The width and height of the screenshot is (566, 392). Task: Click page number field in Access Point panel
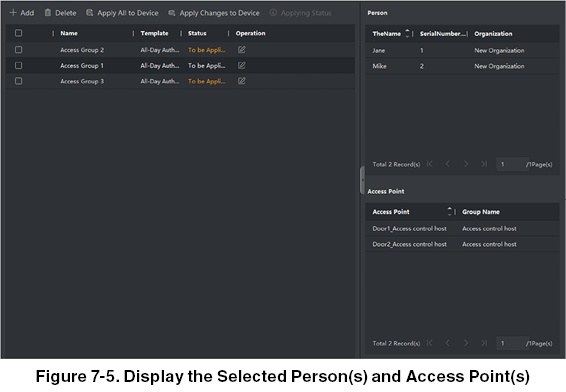click(x=513, y=343)
